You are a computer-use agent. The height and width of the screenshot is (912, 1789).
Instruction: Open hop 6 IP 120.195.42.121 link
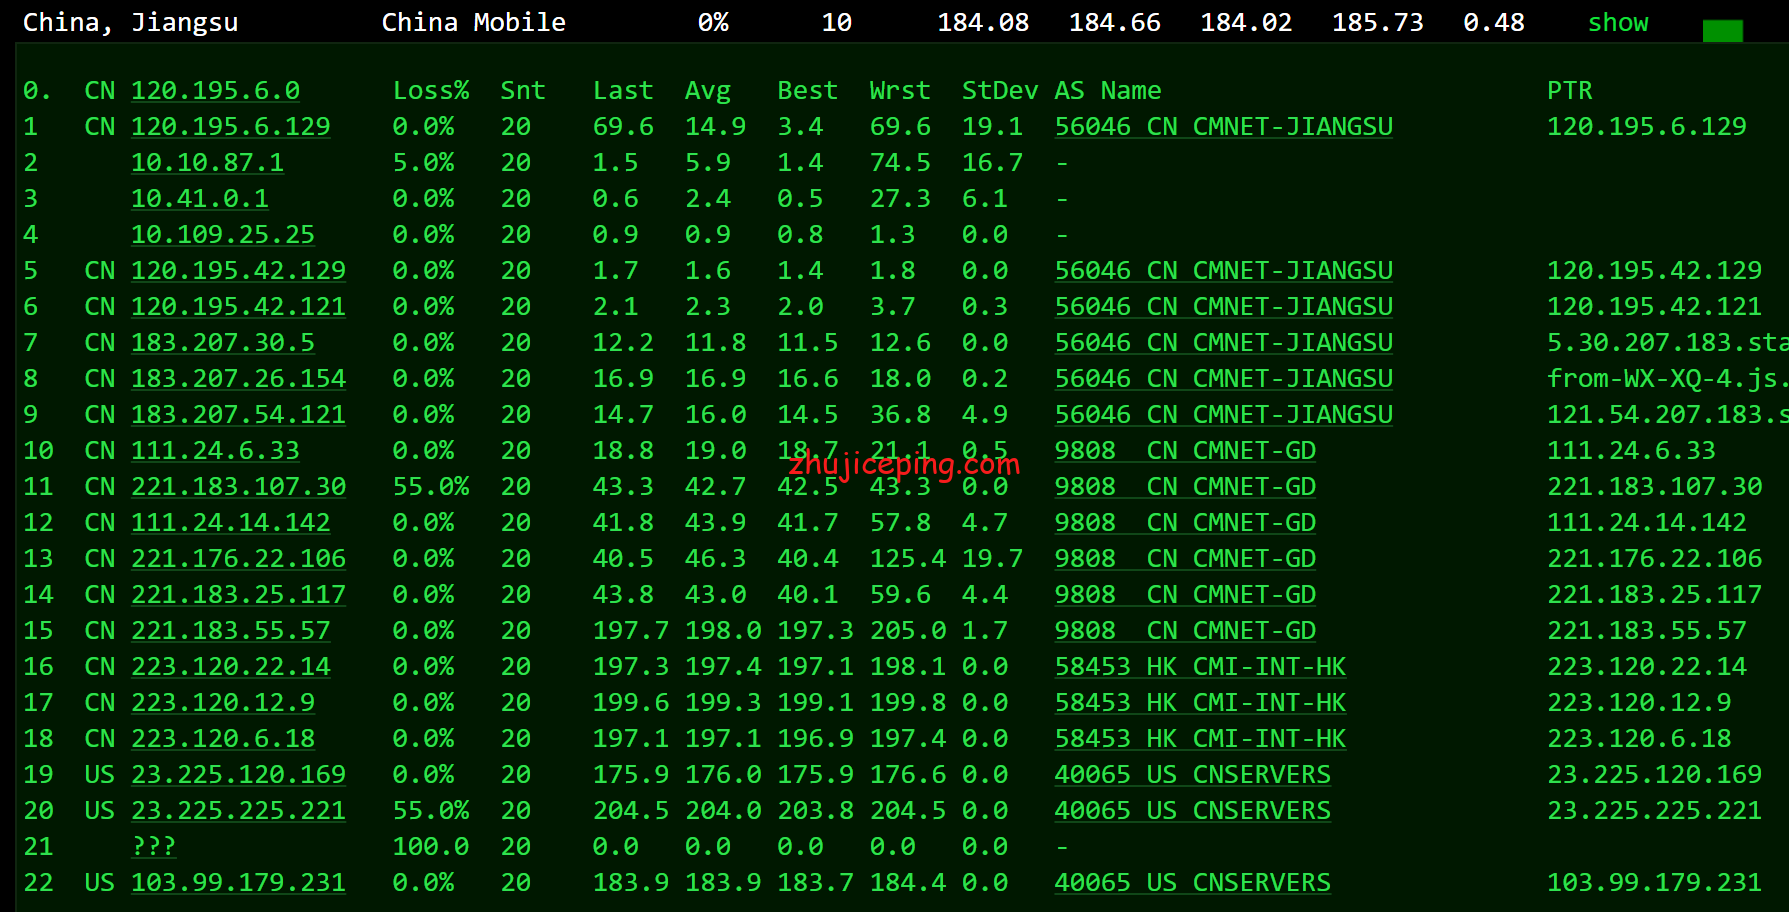(238, 306)
